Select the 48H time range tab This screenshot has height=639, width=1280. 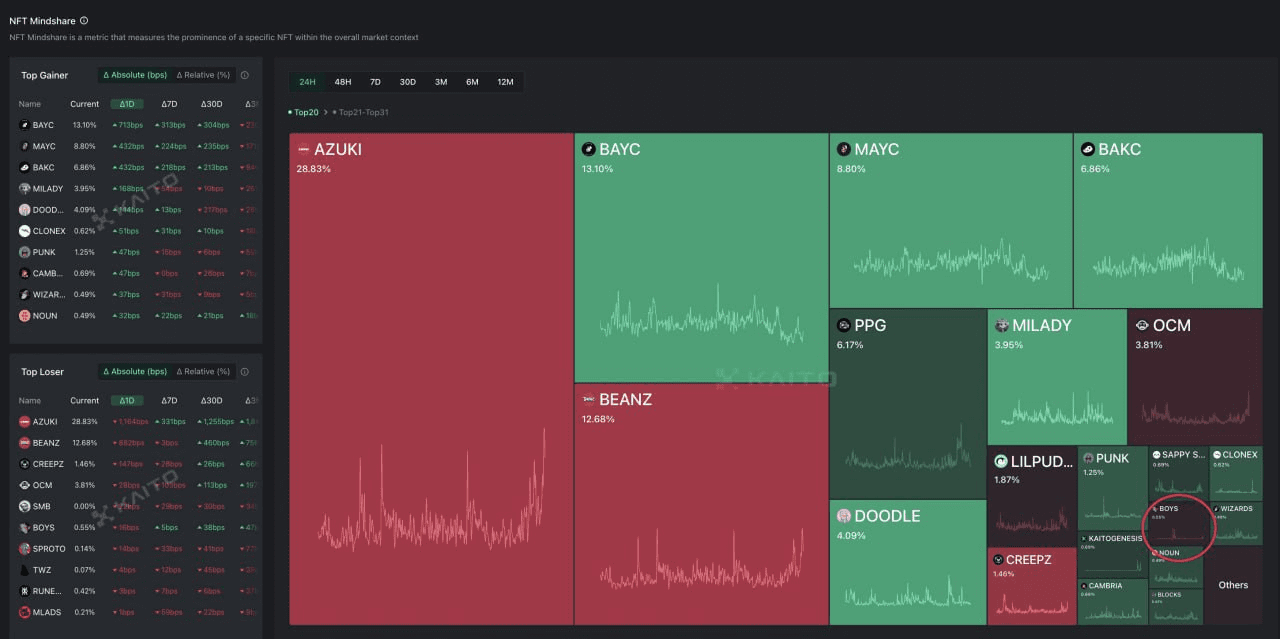click(x=342, y=82)
